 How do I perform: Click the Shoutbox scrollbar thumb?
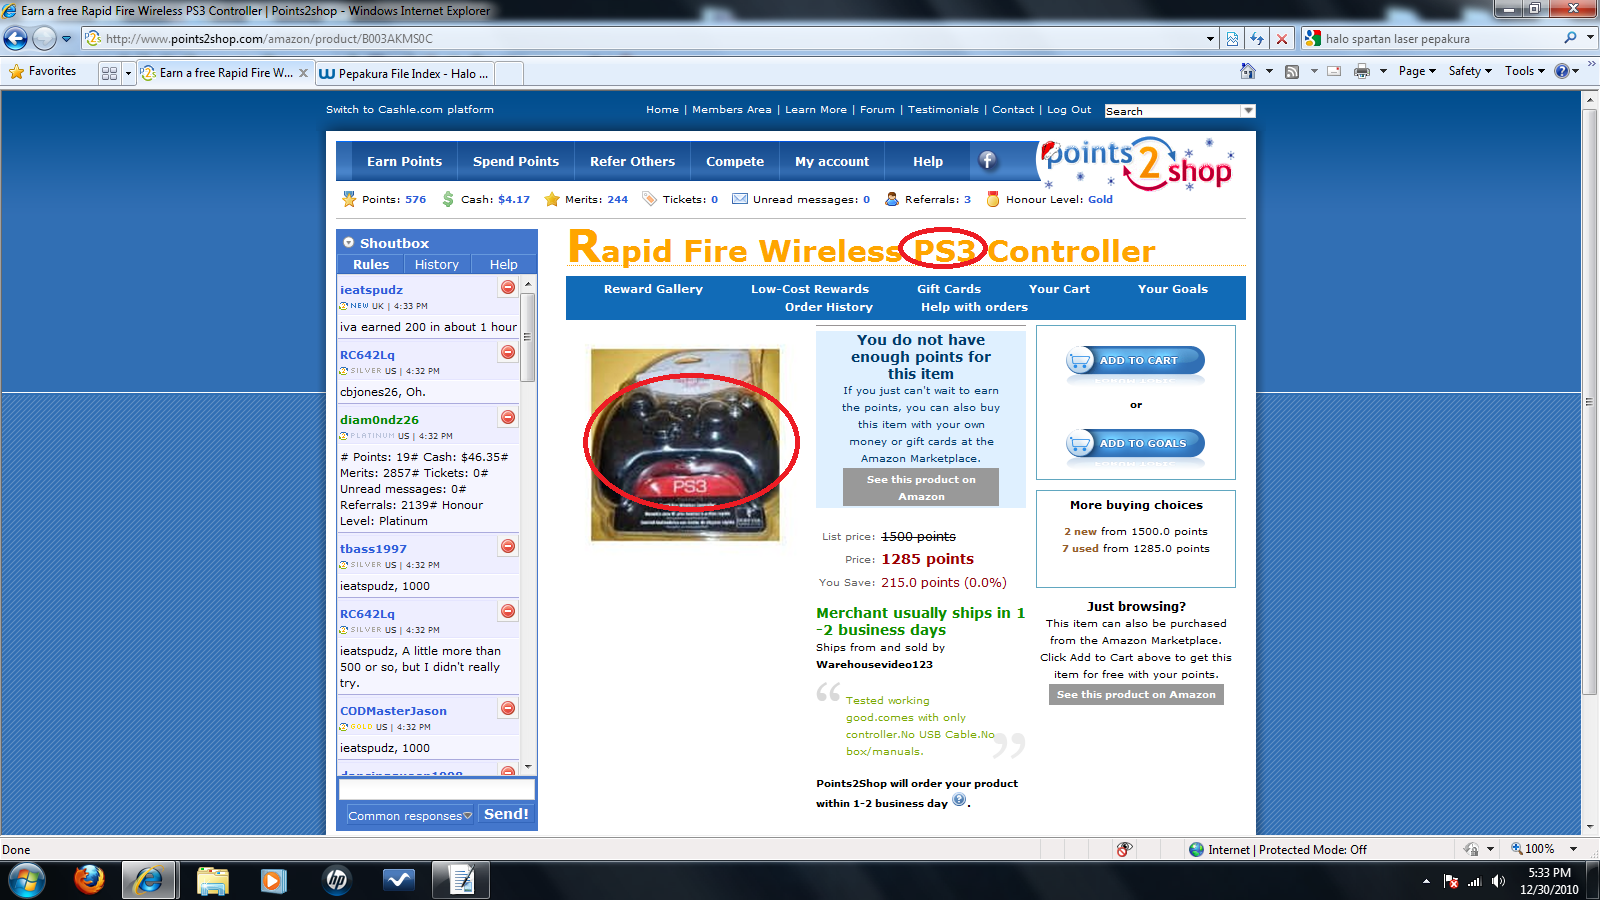coord(527,338)
